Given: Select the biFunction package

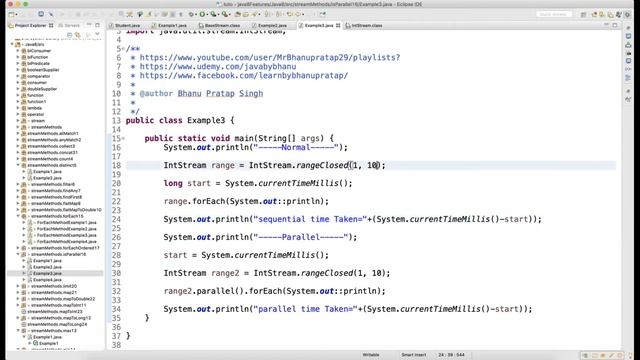Looking at the screenshot, I should (x=37, y=57).
